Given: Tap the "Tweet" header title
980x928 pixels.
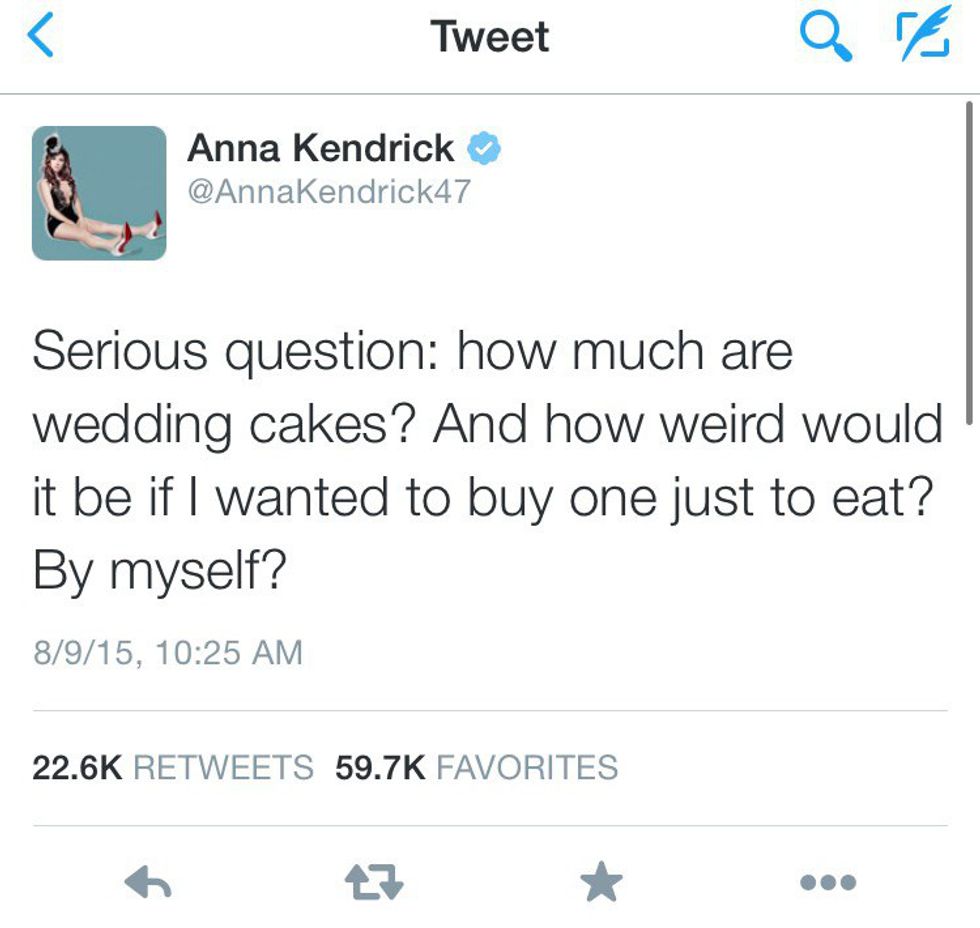Looking at the screenshot, I should [489, 37].
